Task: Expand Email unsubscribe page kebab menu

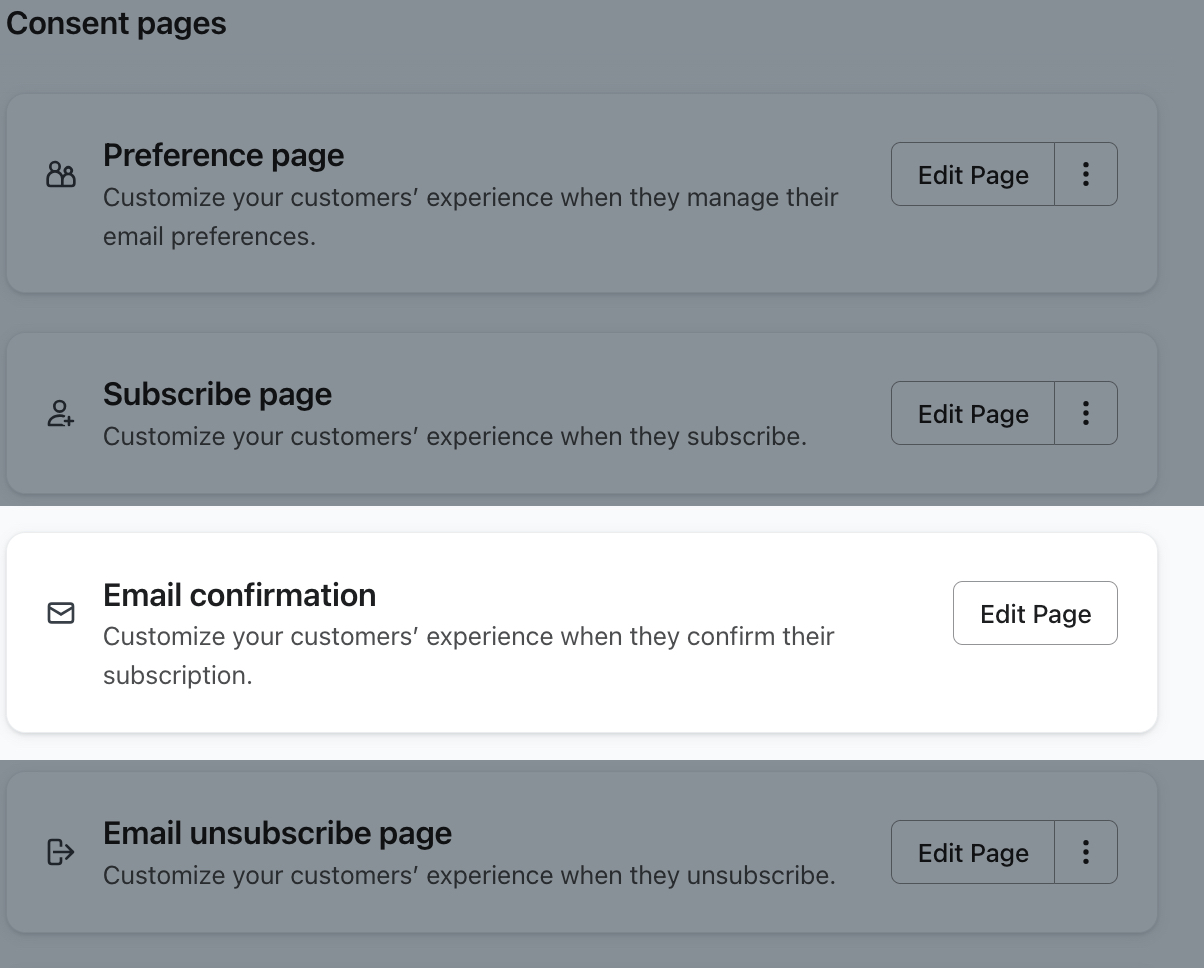Action: [x=1085, y=852]
